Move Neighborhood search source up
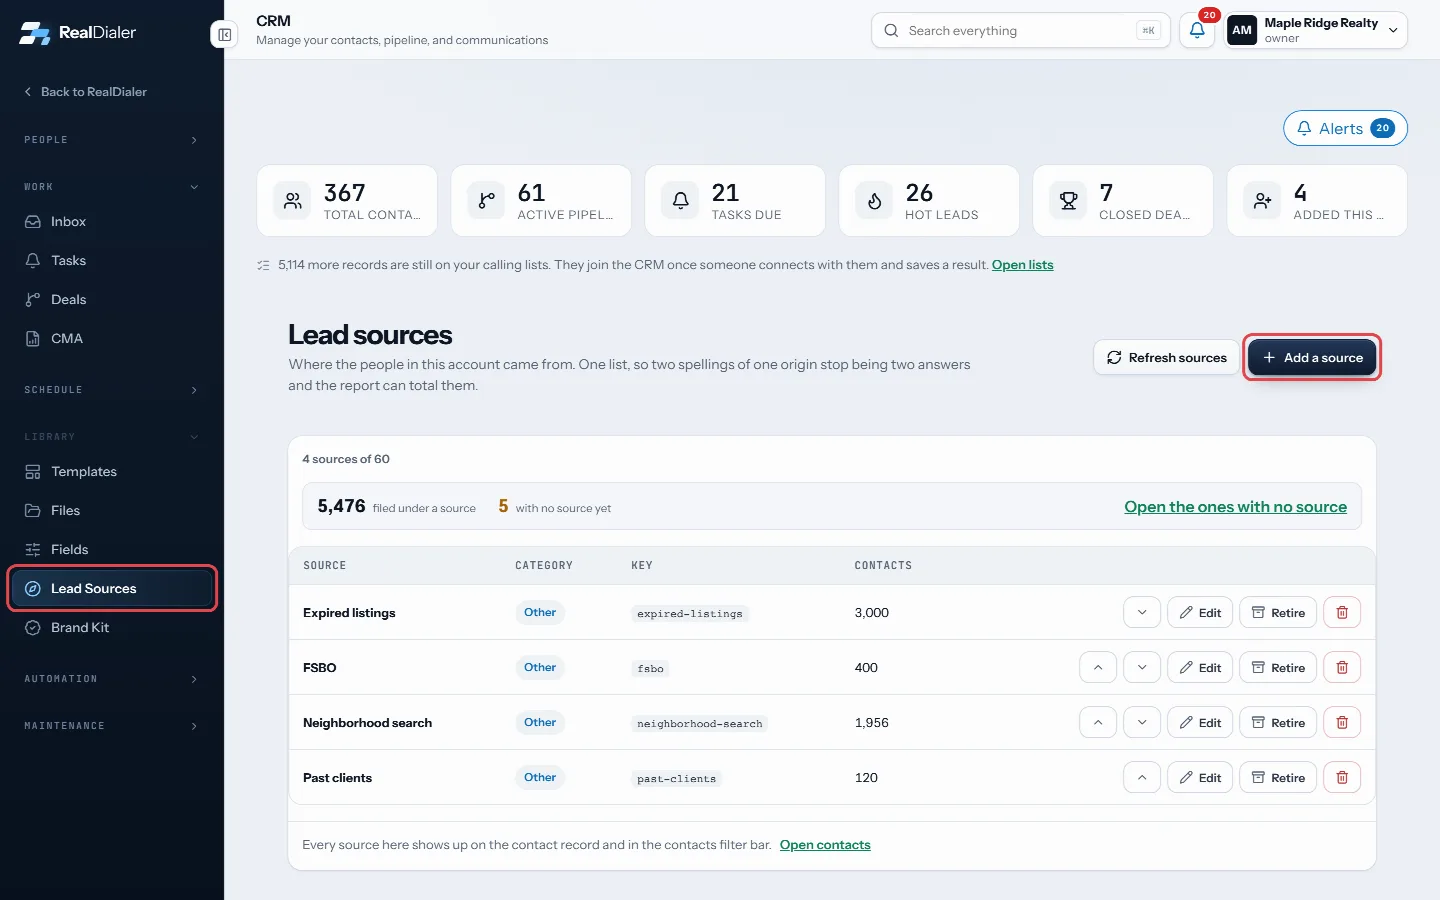Screen dimensions: 1440x900 (1098, 723)
